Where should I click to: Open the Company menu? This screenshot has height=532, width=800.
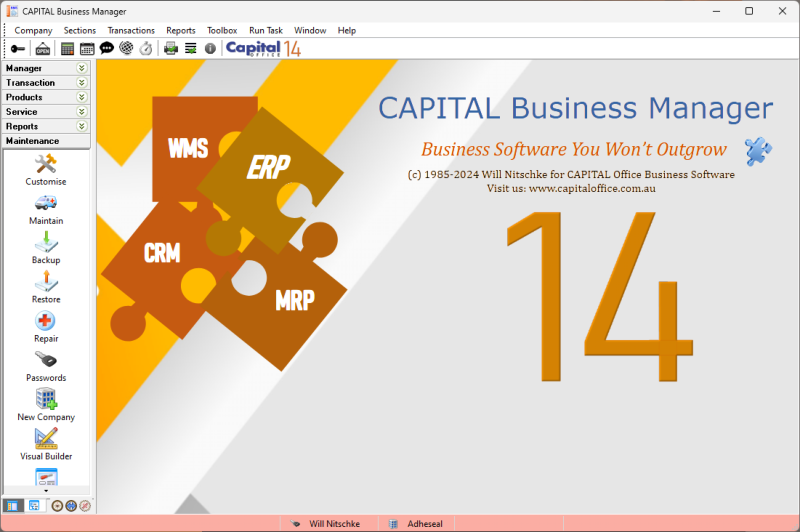click(33, 31)
